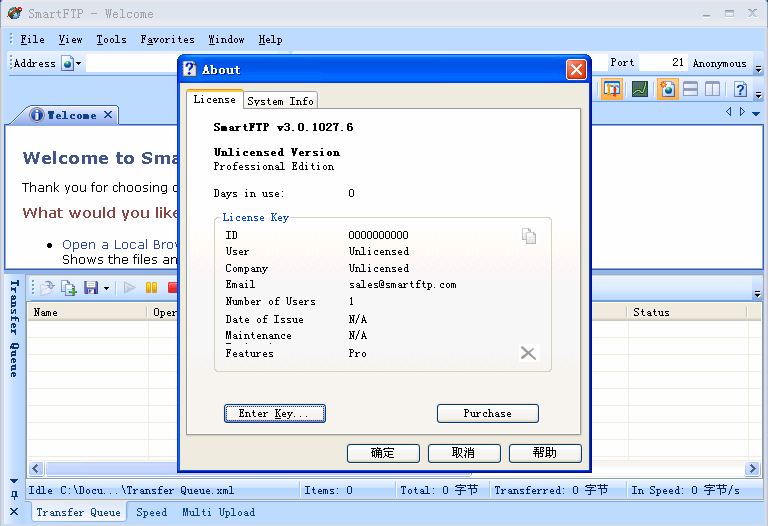The height and width of the screenshot is (526, 768).
Task: Click the Port number input field
Action: pos(663,63)
